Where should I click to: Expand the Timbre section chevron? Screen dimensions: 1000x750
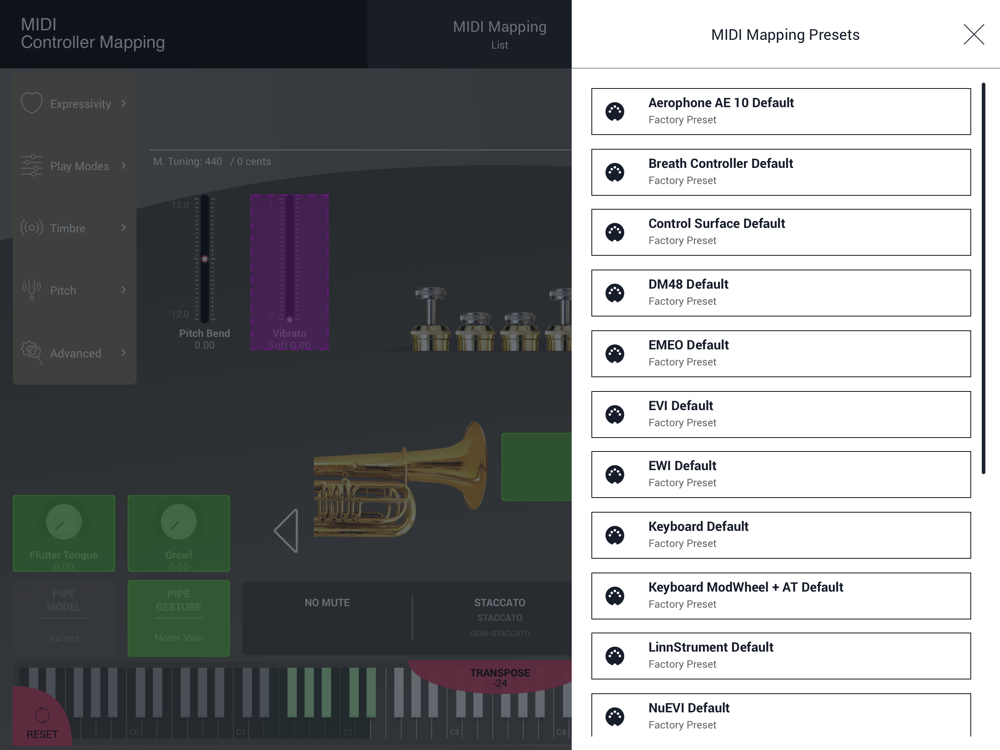123,228
